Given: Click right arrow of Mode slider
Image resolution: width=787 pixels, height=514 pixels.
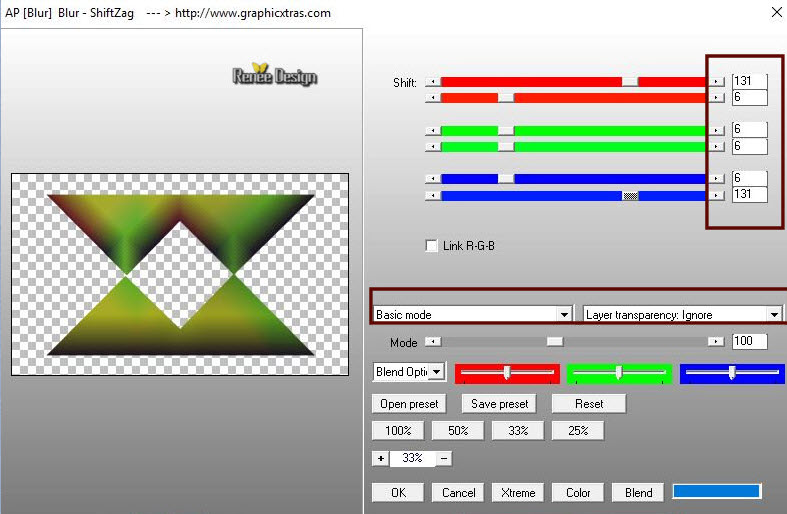Looking at the screenshot, I should (716, 342).
